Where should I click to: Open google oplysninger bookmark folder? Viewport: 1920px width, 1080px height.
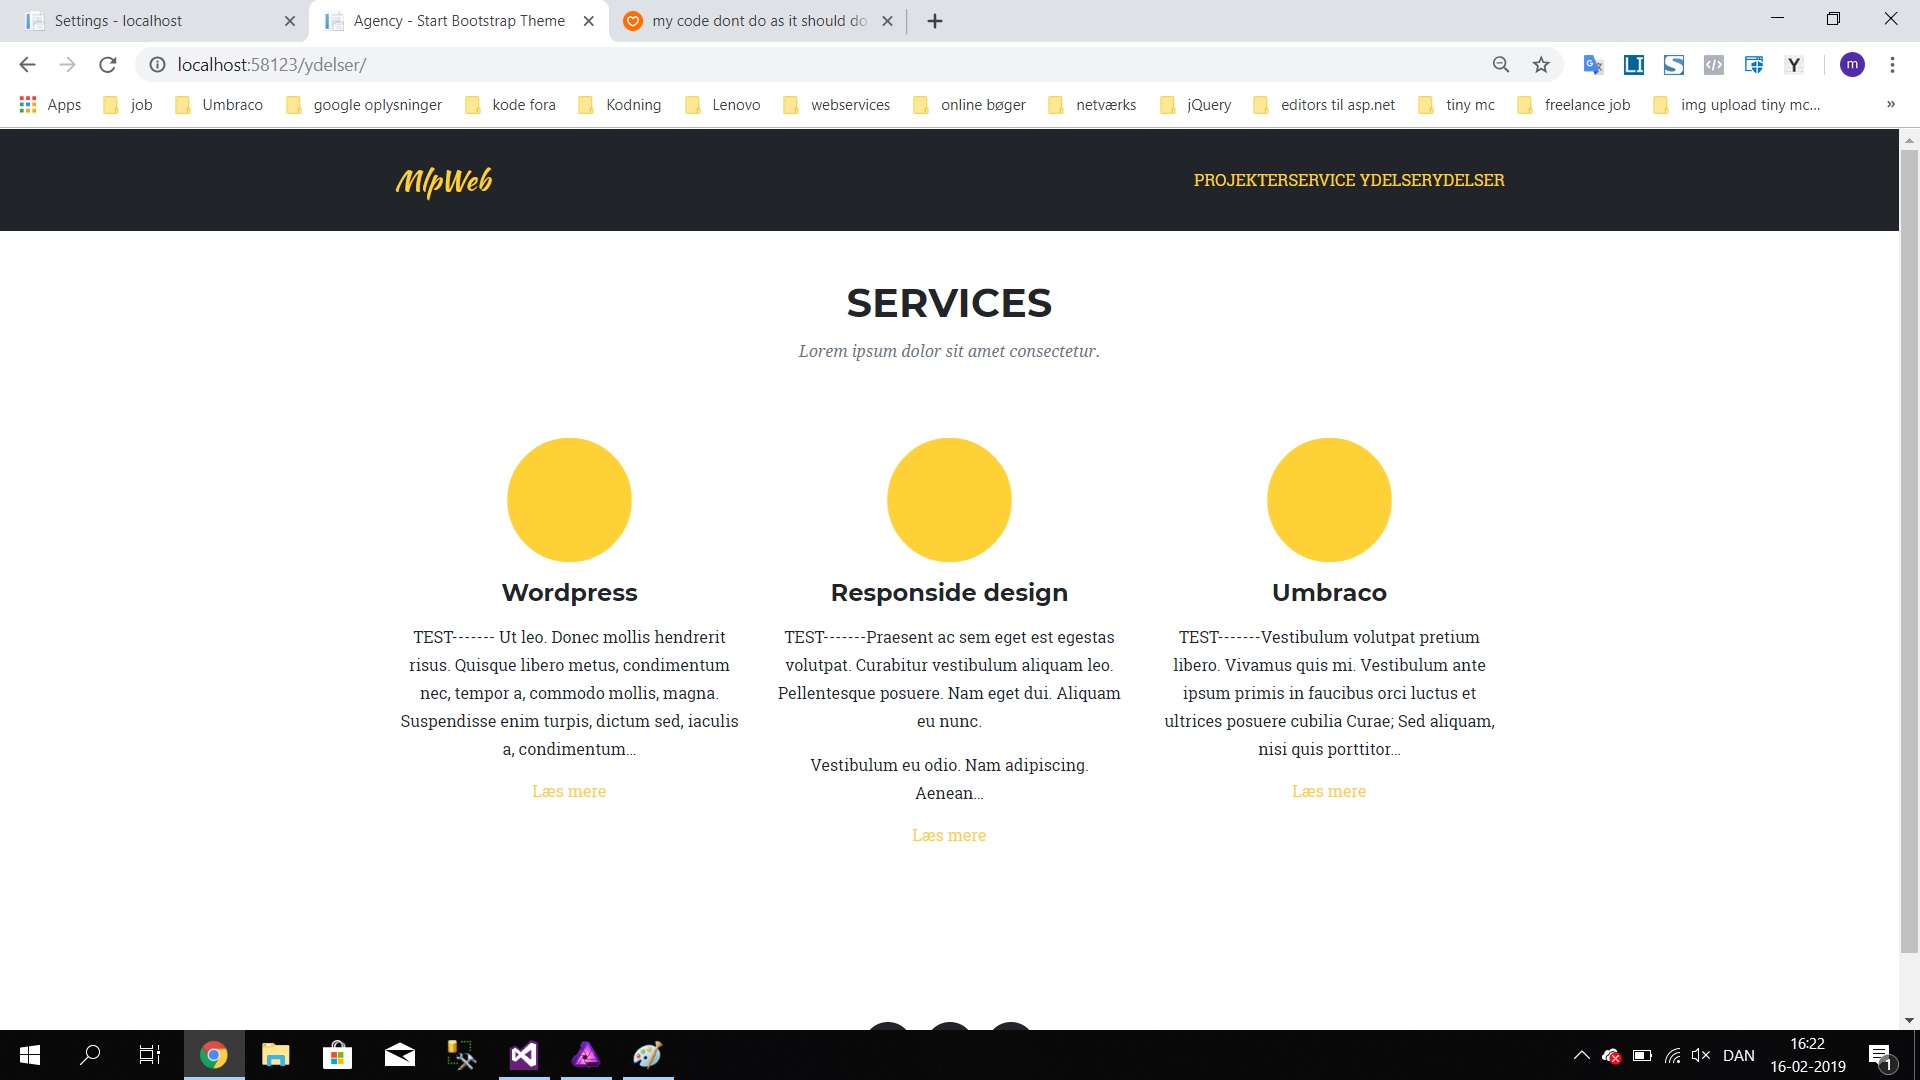click(x=364, y=105)
